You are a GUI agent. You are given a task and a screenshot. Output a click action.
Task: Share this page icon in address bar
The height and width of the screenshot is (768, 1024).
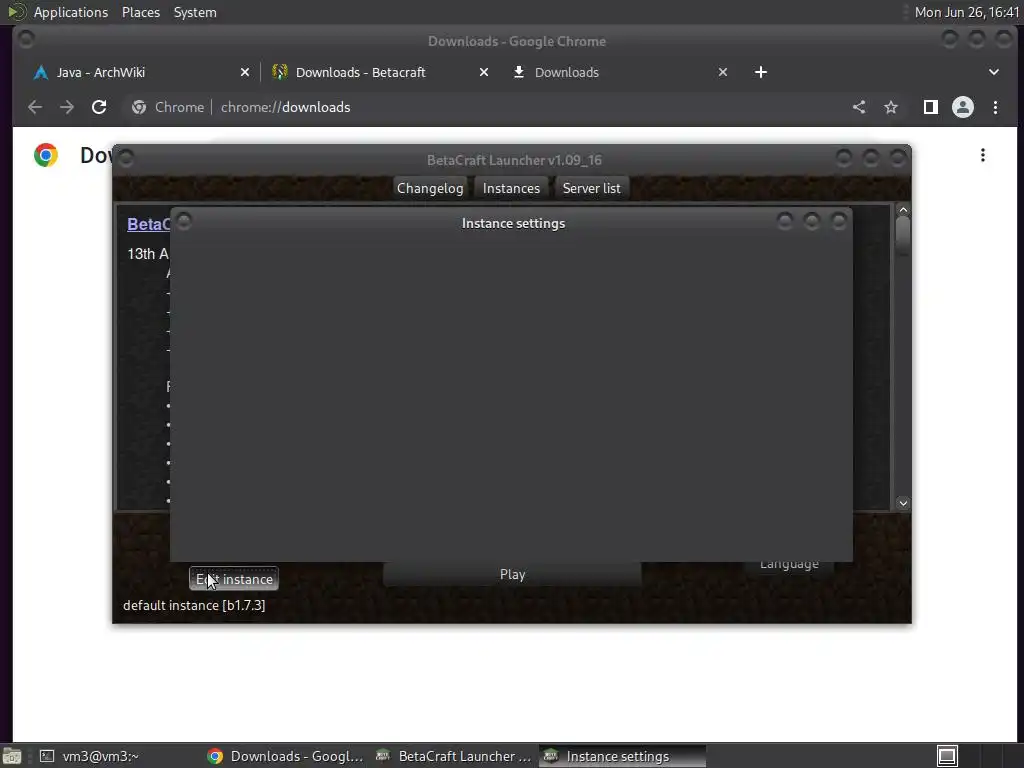point(859,107)
